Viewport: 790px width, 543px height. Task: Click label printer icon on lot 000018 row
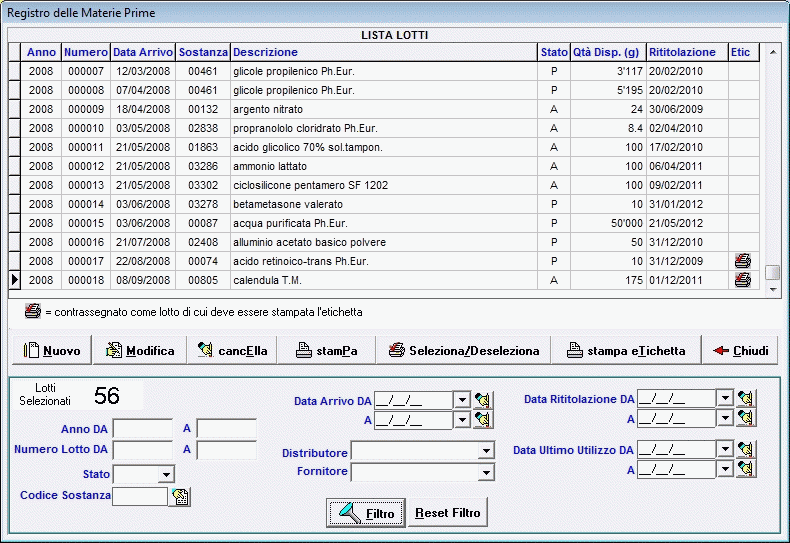pyautogui.click(x=743, y=280)
